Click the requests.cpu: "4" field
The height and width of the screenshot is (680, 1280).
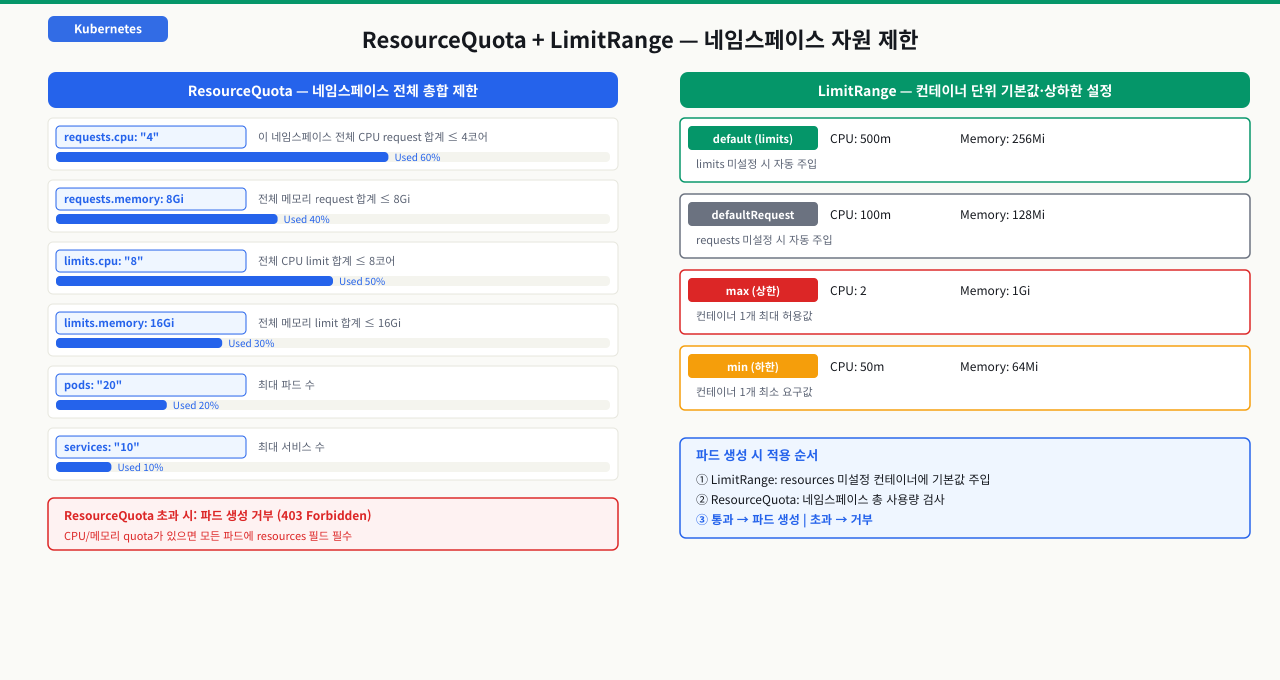[151, 137]
